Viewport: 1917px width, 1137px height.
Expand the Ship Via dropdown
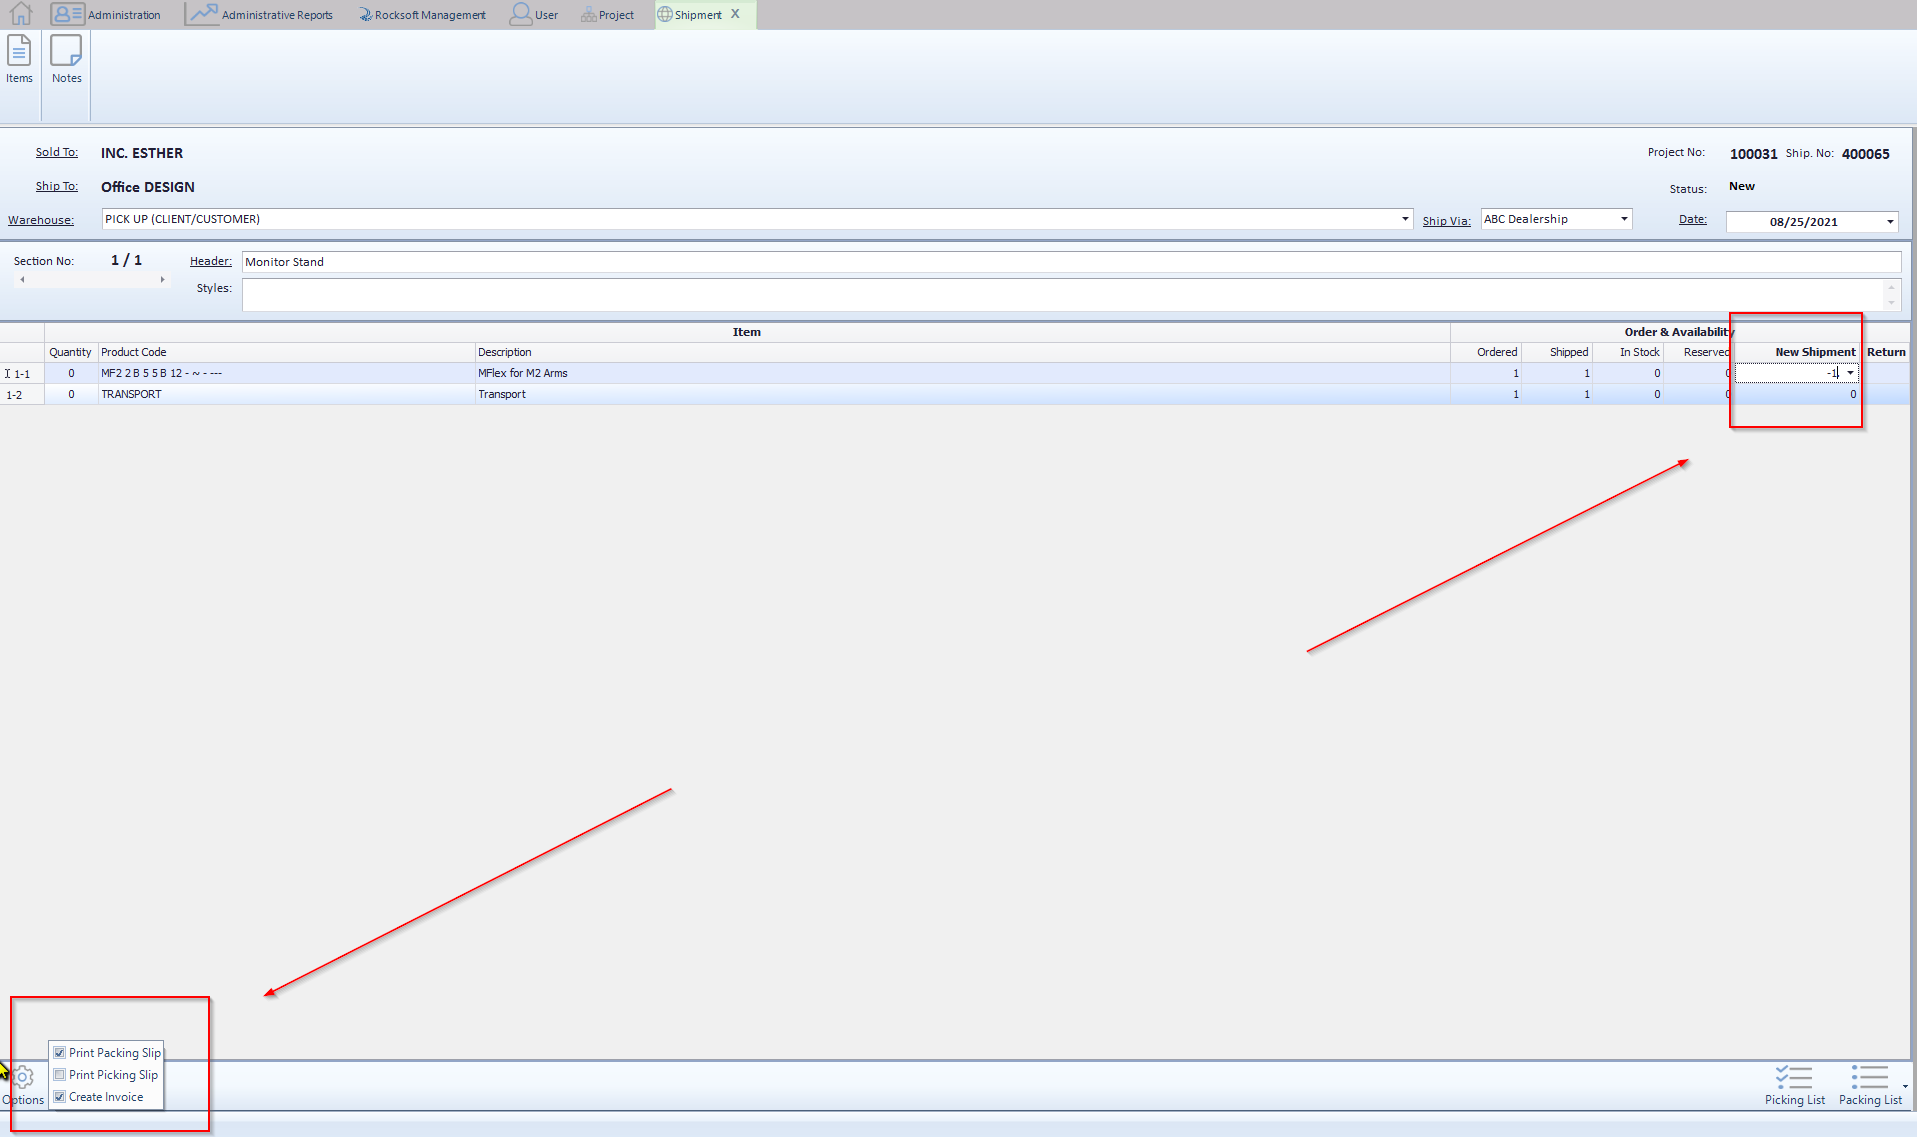tap(1624, 219)
